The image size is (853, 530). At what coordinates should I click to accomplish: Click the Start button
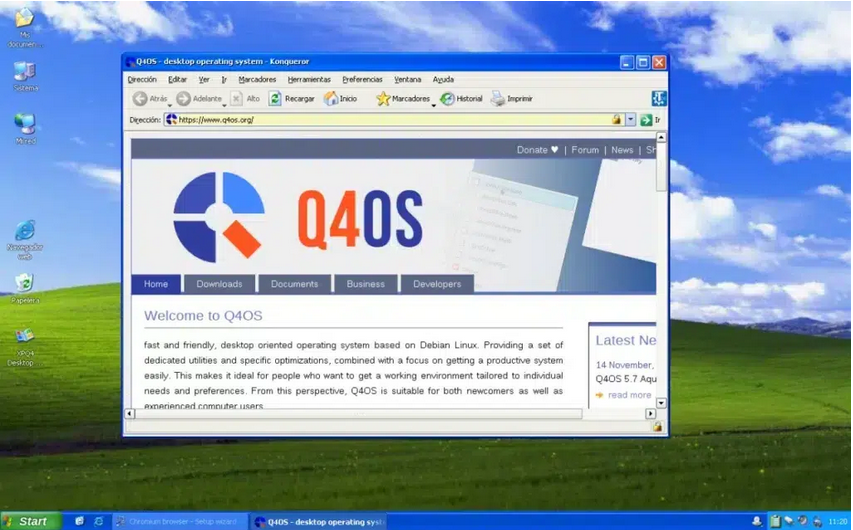coord(31,521)
